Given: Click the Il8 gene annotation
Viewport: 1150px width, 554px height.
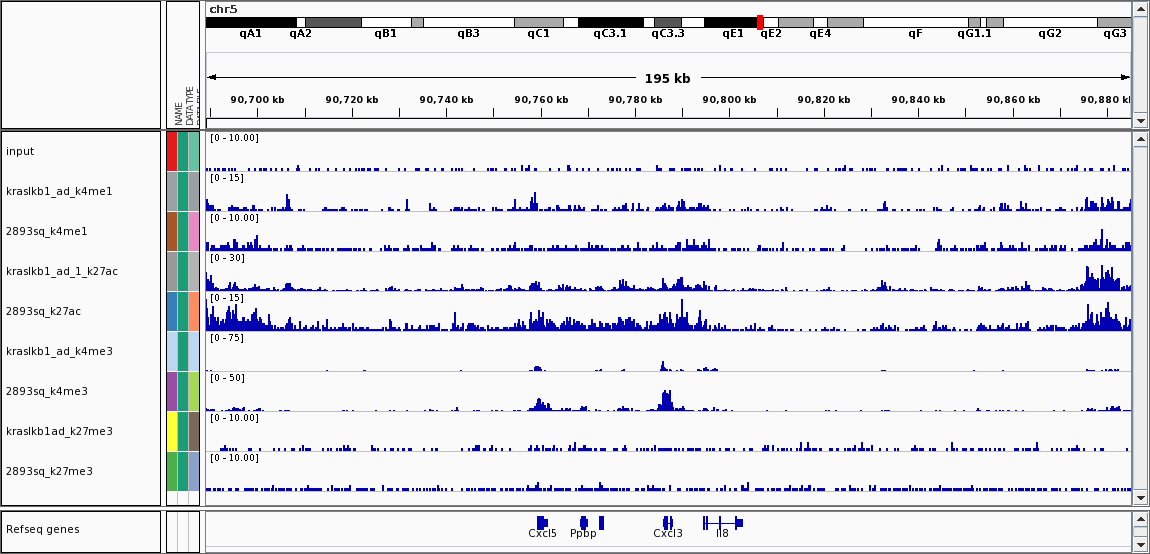Looking at the screenshot, I should pos(722,522).
